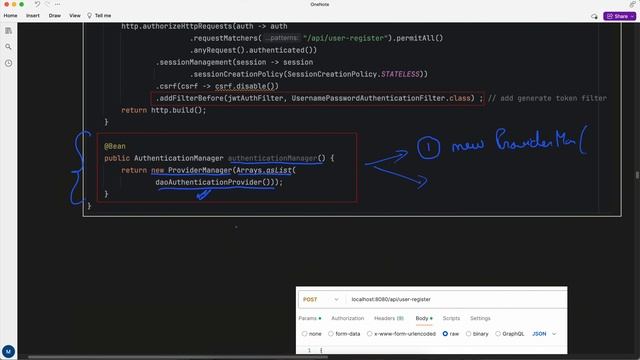Click the jwtAuthFilter argument text

pos(255,98)
